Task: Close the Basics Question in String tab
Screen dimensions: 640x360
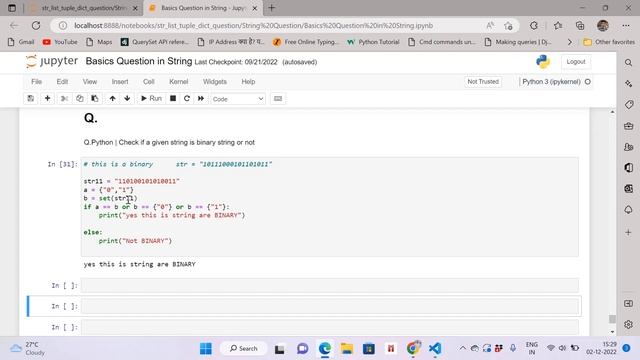Action: tap(255, 8)
